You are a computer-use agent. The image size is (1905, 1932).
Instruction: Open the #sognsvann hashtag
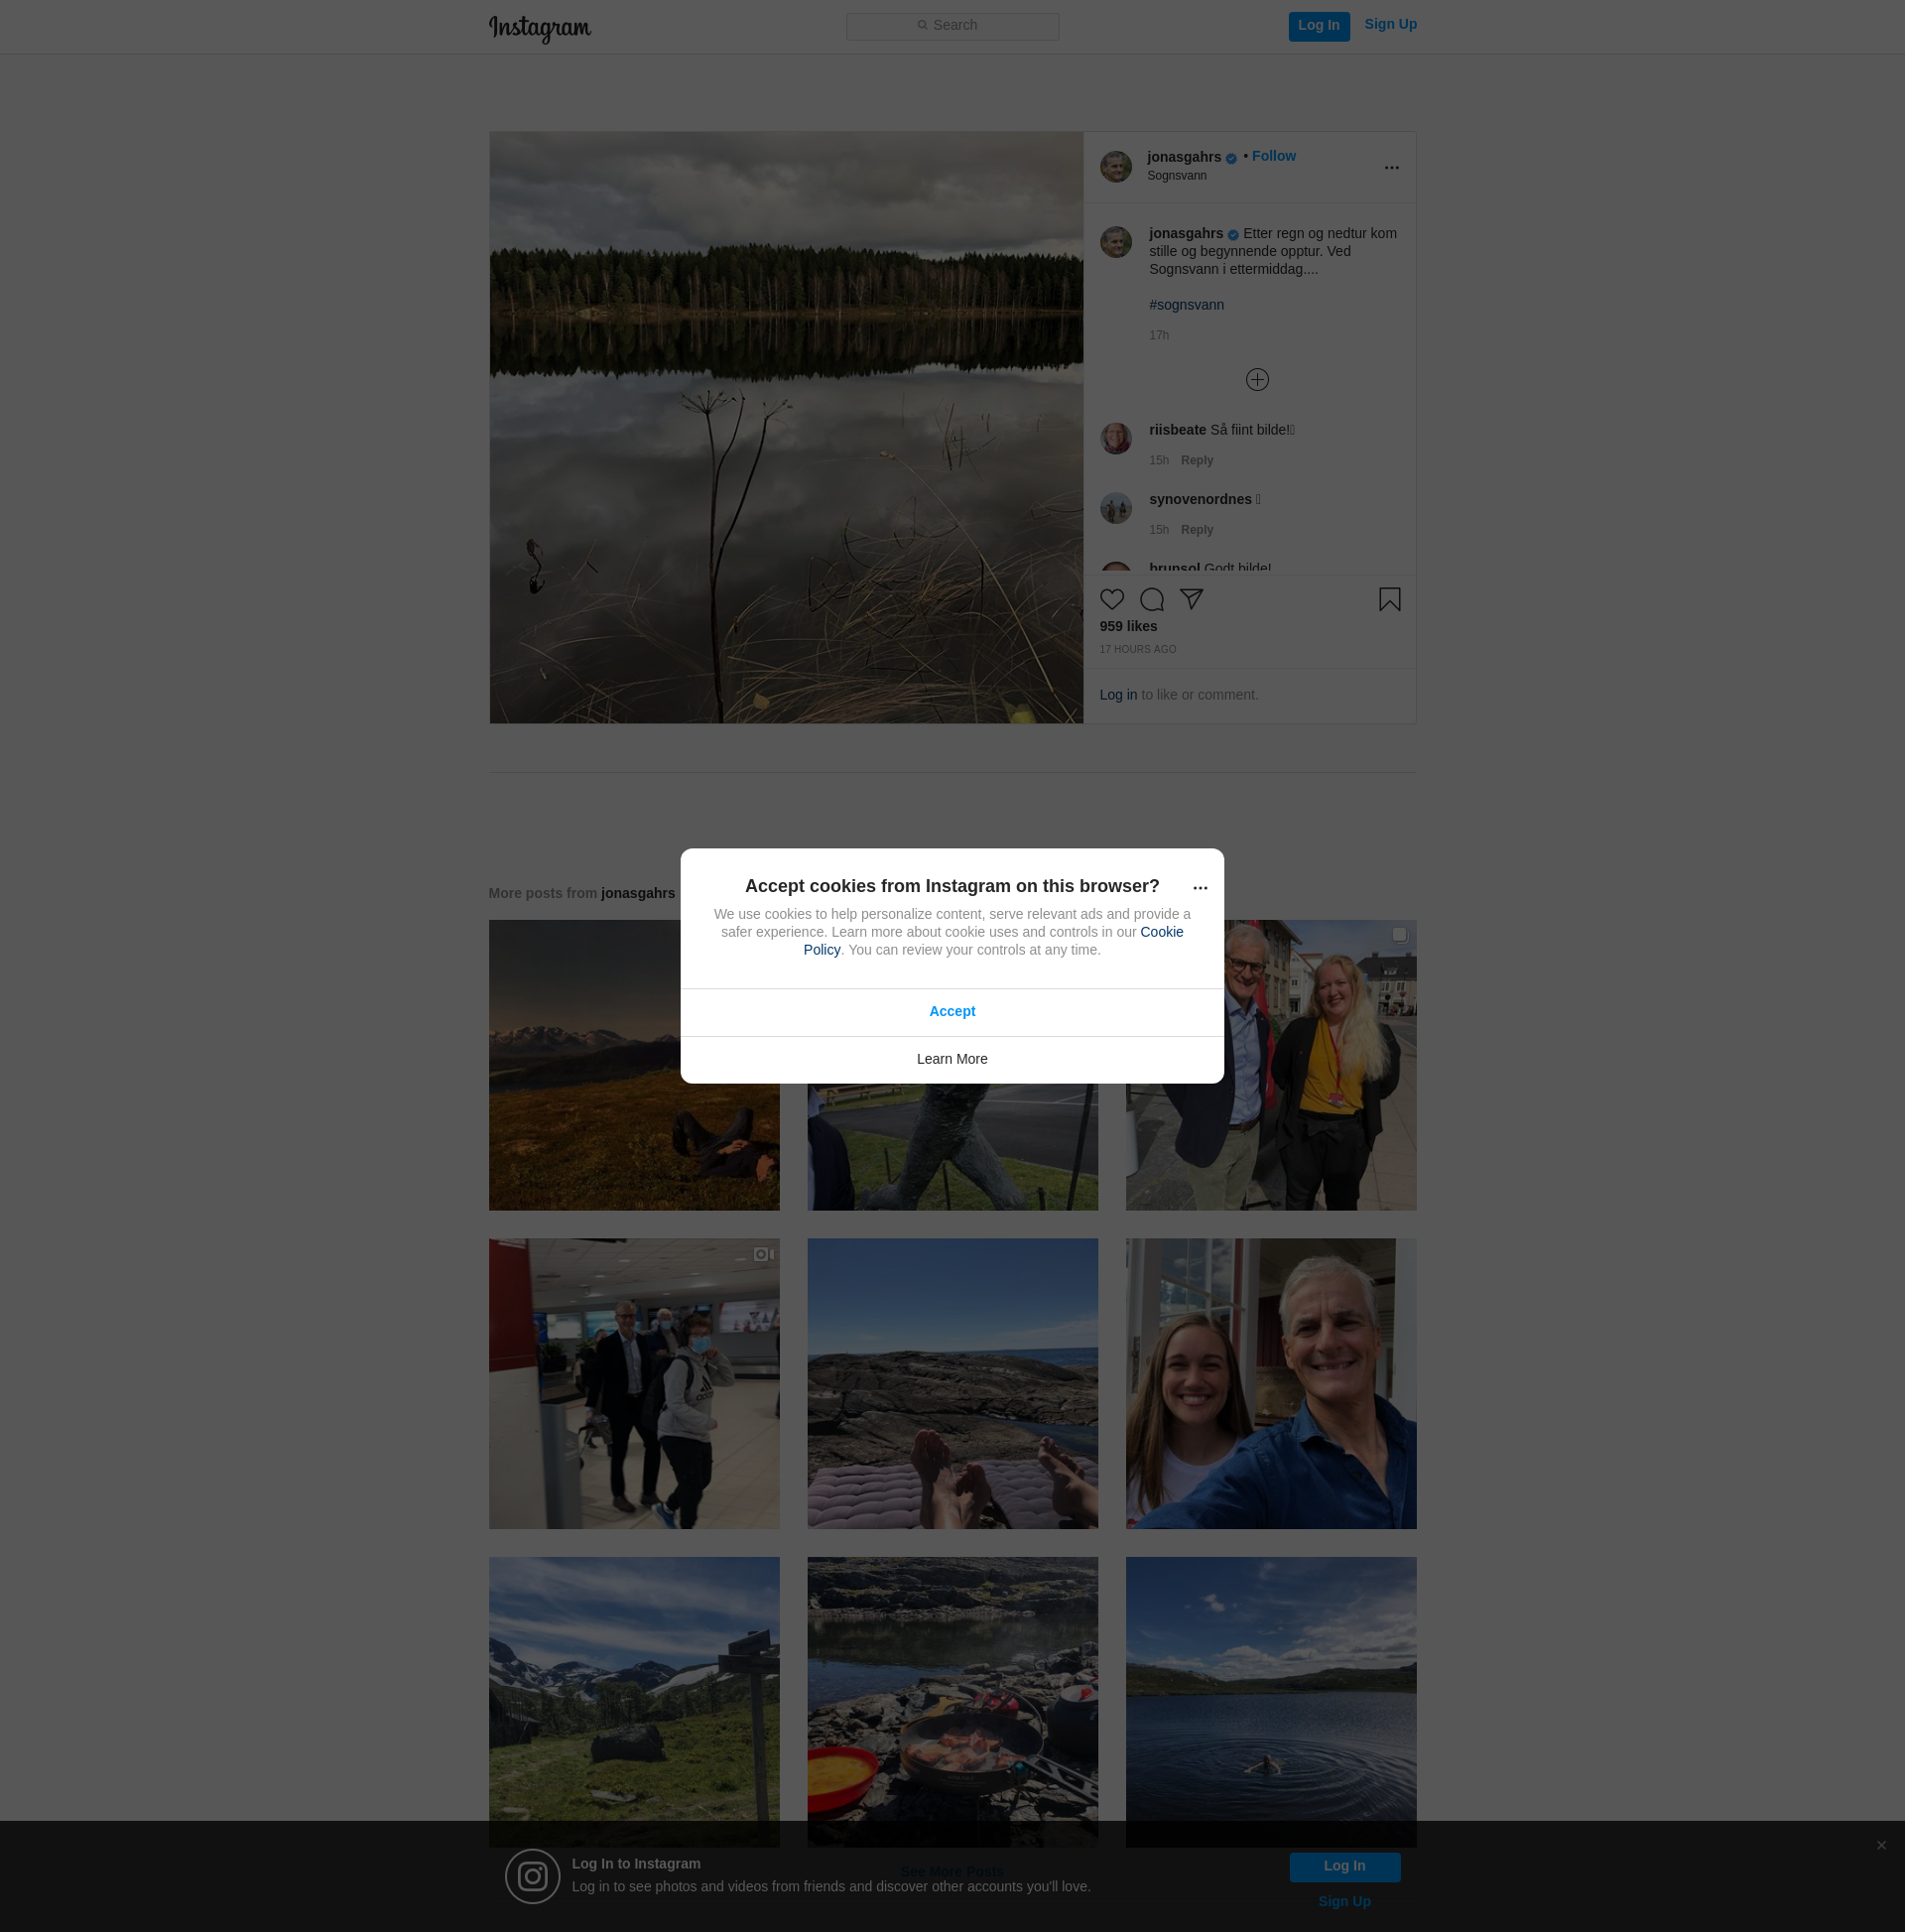coord(1186,305)
